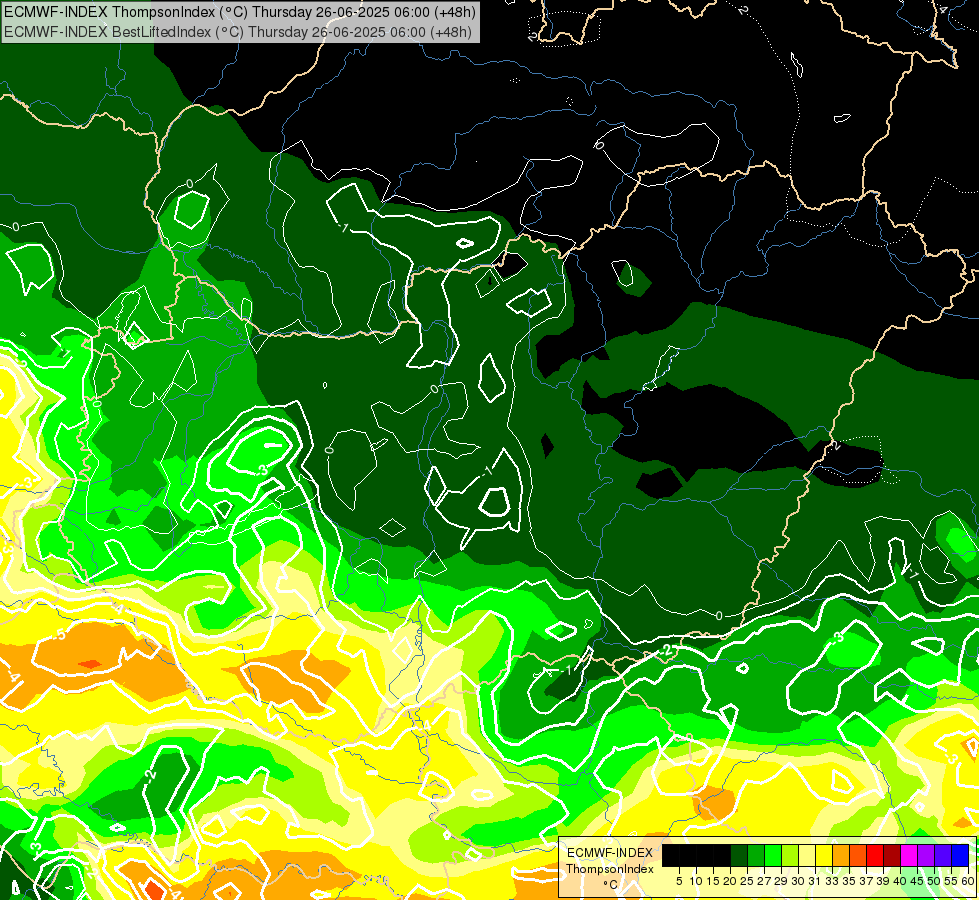Click legend tick value '37'
979x900 pixels.
867,881
